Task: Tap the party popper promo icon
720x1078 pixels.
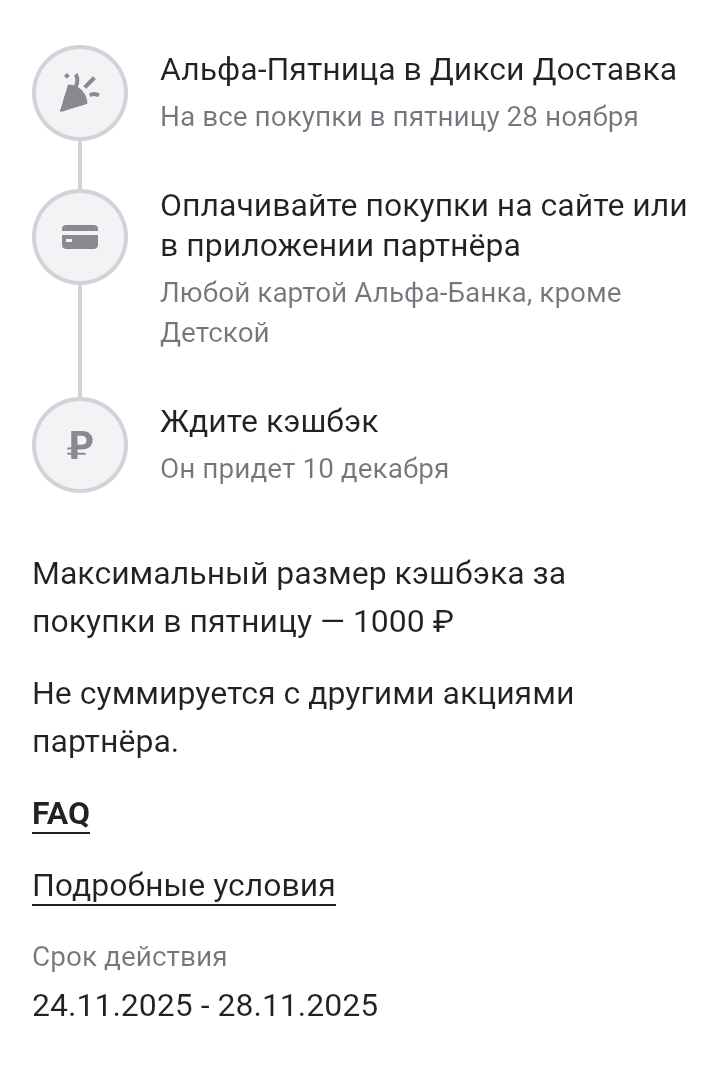Action: pos(80,93)
